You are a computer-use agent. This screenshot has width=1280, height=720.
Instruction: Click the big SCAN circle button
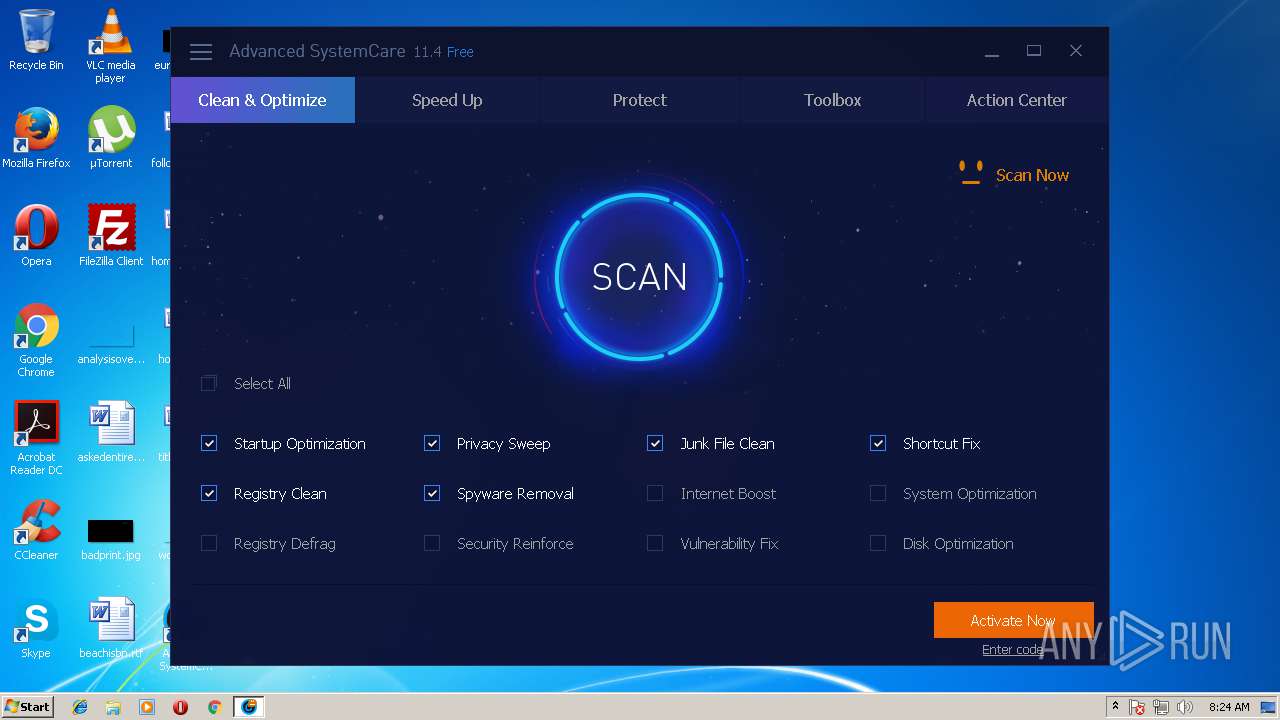point(640,277)
